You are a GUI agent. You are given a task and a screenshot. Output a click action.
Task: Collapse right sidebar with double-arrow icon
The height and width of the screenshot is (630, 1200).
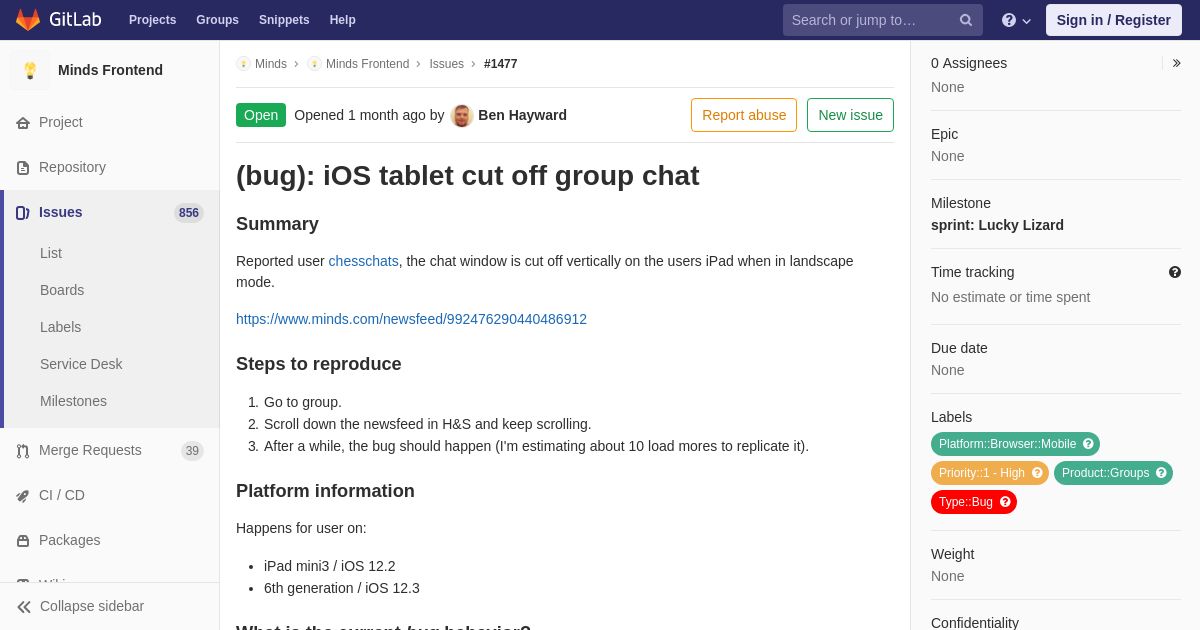click(x=1176, y=63)
